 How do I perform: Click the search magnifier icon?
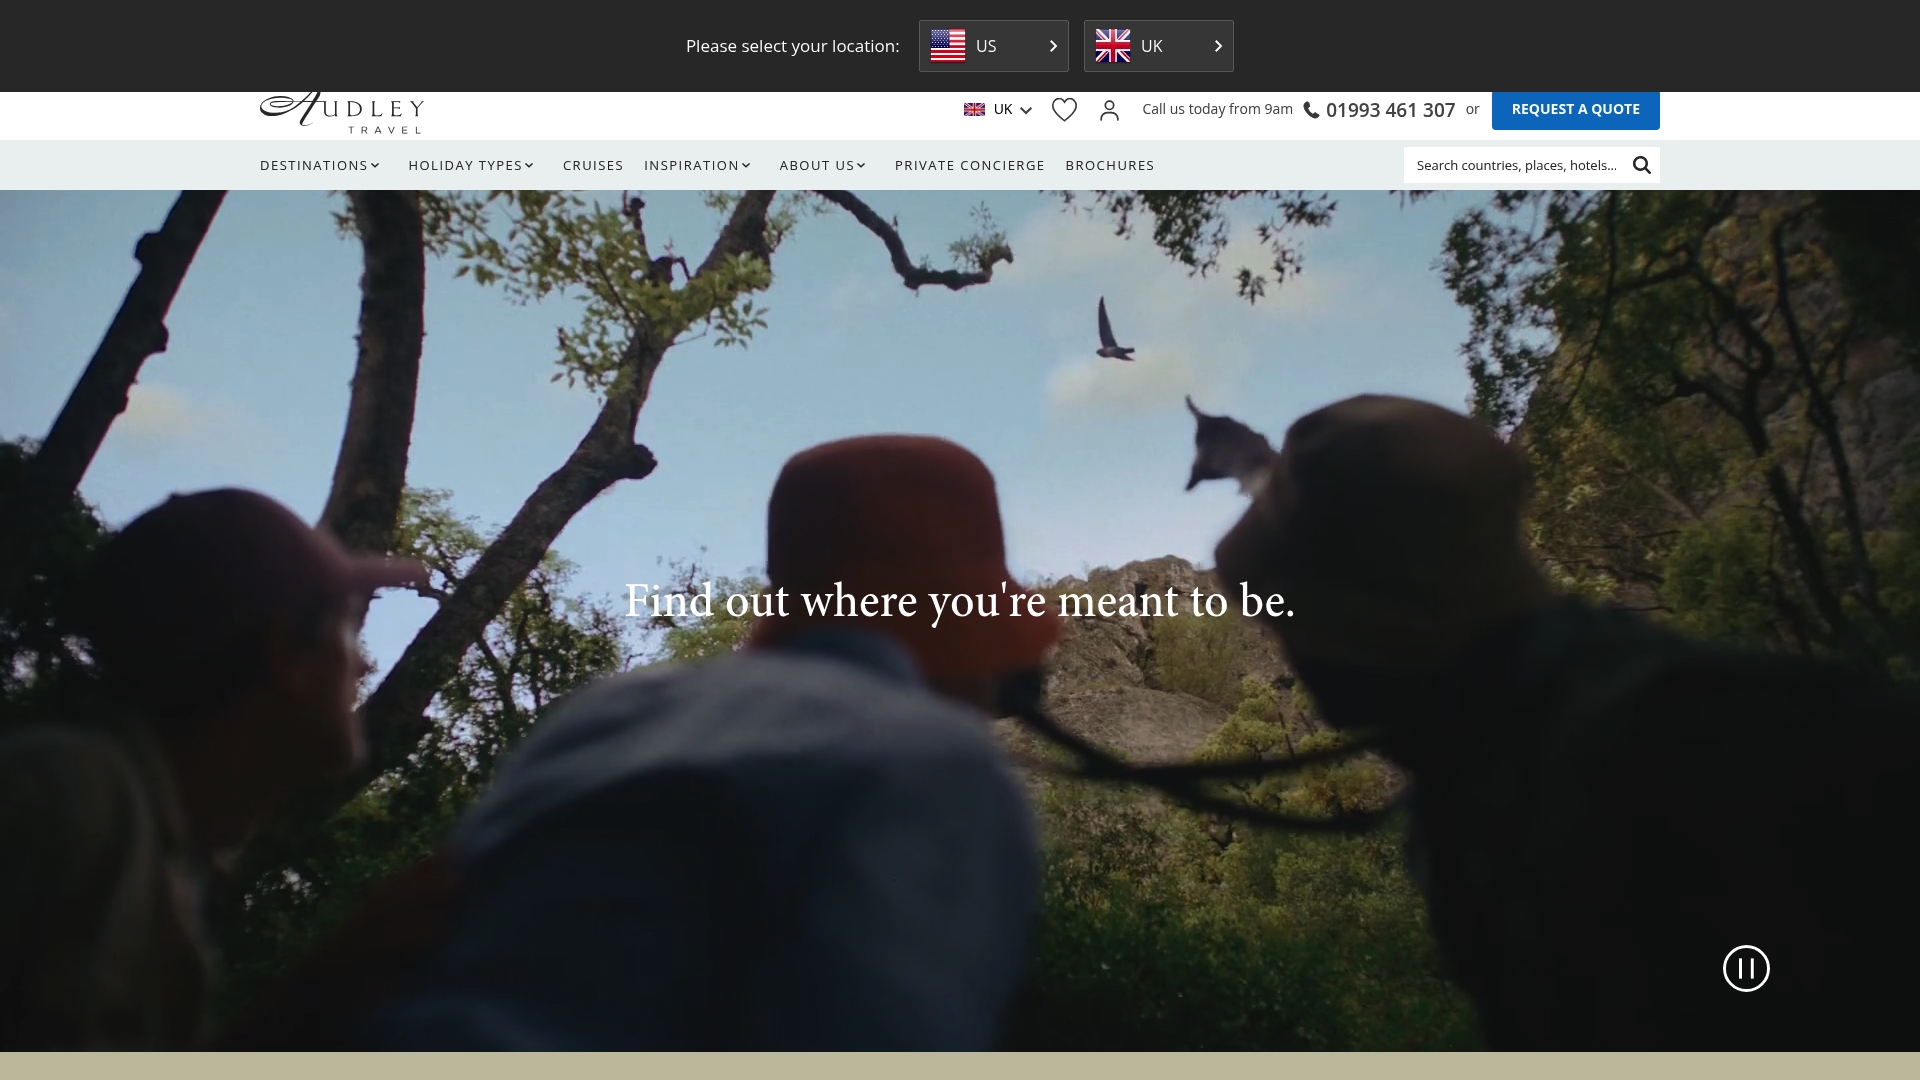point(1642,165)
